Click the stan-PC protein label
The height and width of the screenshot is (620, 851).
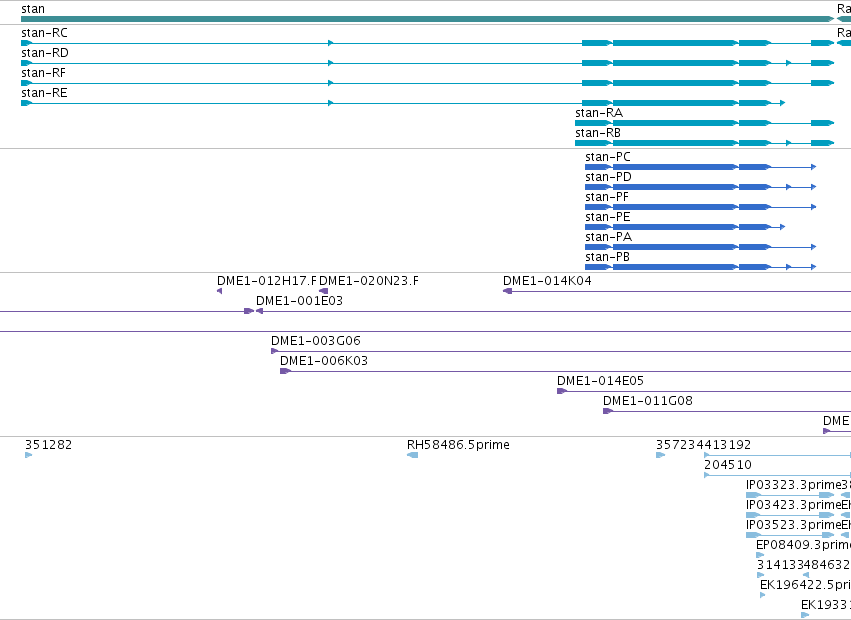point(608,157)
